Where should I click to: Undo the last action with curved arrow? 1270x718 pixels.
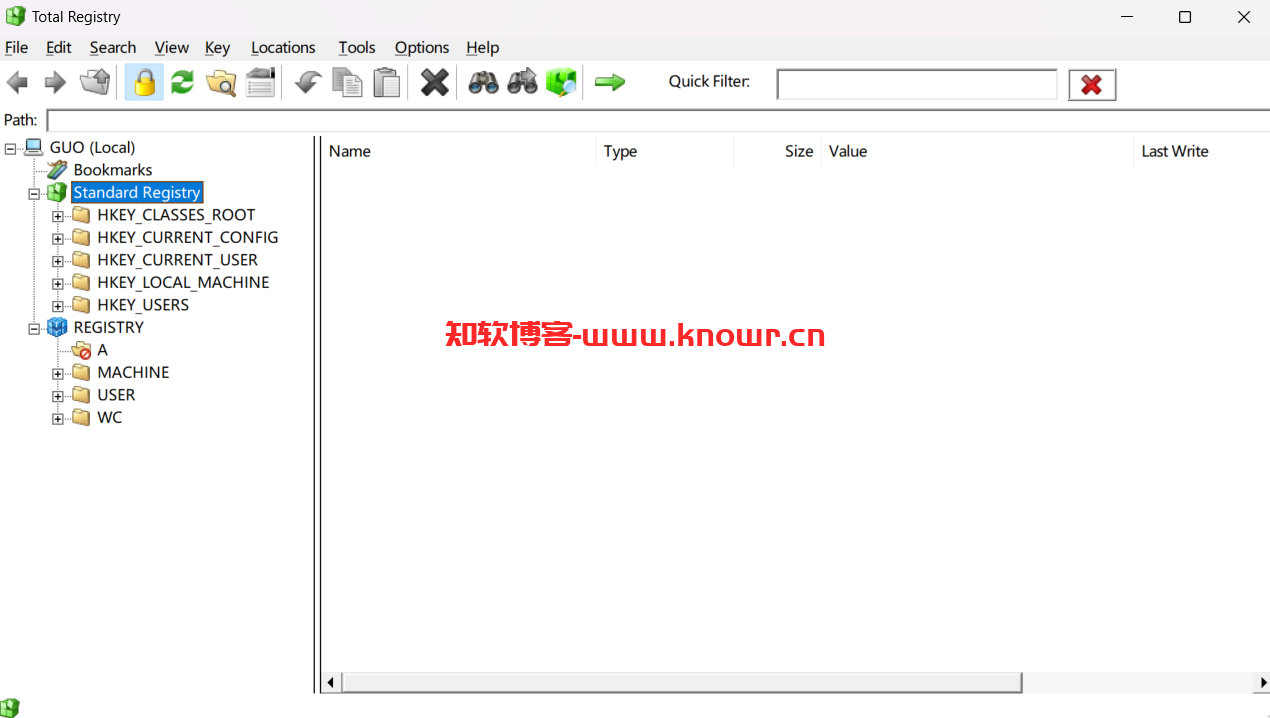(x=308, y=82)
